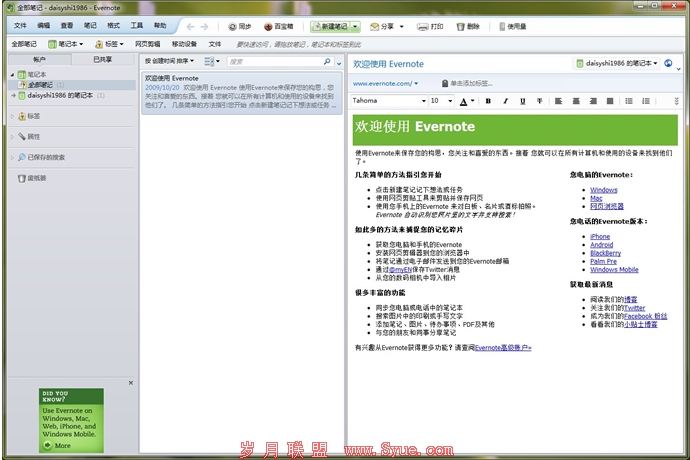Screen dimensions: 690x460
Task: Click More in the Did You Know ad
Action: 57,445
